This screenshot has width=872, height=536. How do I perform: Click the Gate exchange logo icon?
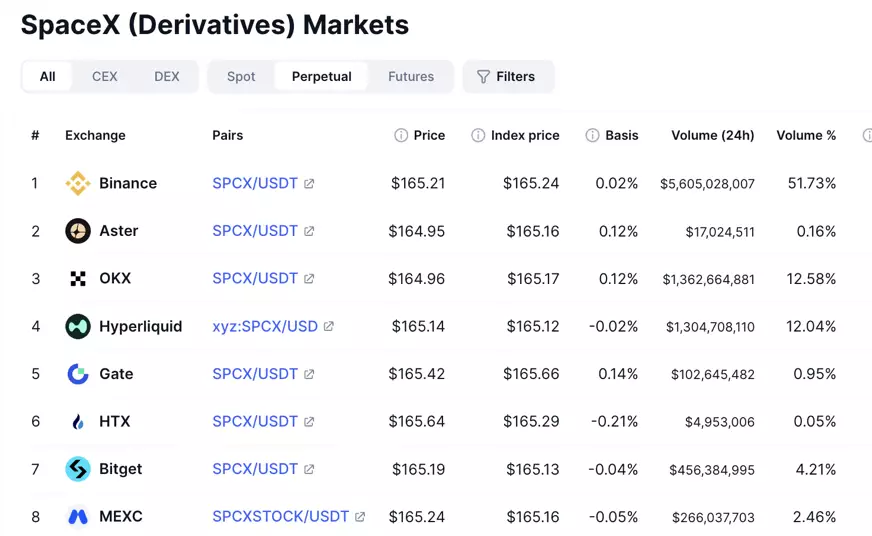tap(78, 374)
